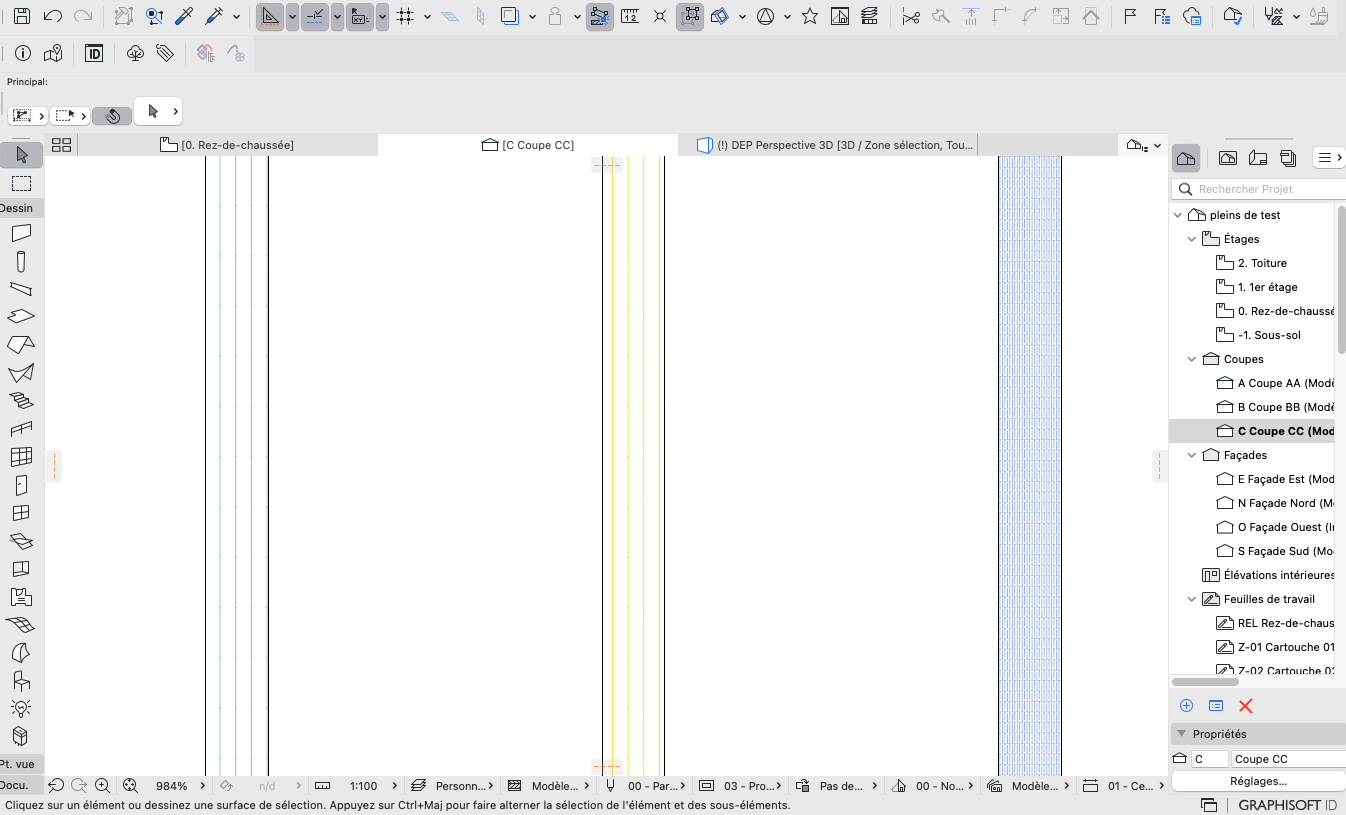Select the Slab tool in toolbox
The height and width of the screenshot is (815, 1346).
coord(21,317)
